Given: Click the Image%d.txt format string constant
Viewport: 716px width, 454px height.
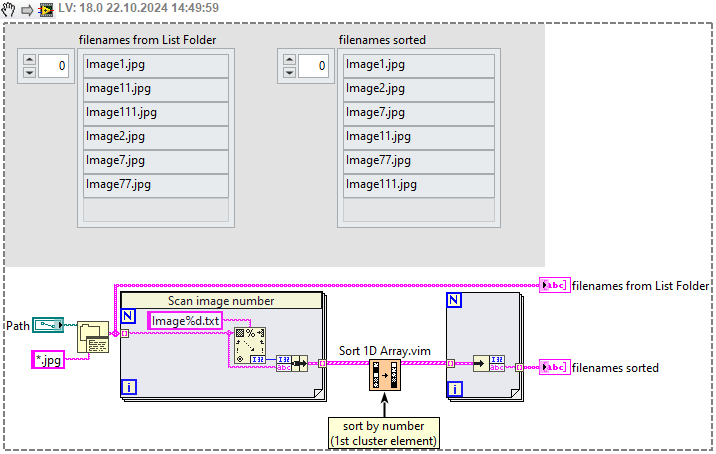Looking at the screenshot, I should (185, 321).
